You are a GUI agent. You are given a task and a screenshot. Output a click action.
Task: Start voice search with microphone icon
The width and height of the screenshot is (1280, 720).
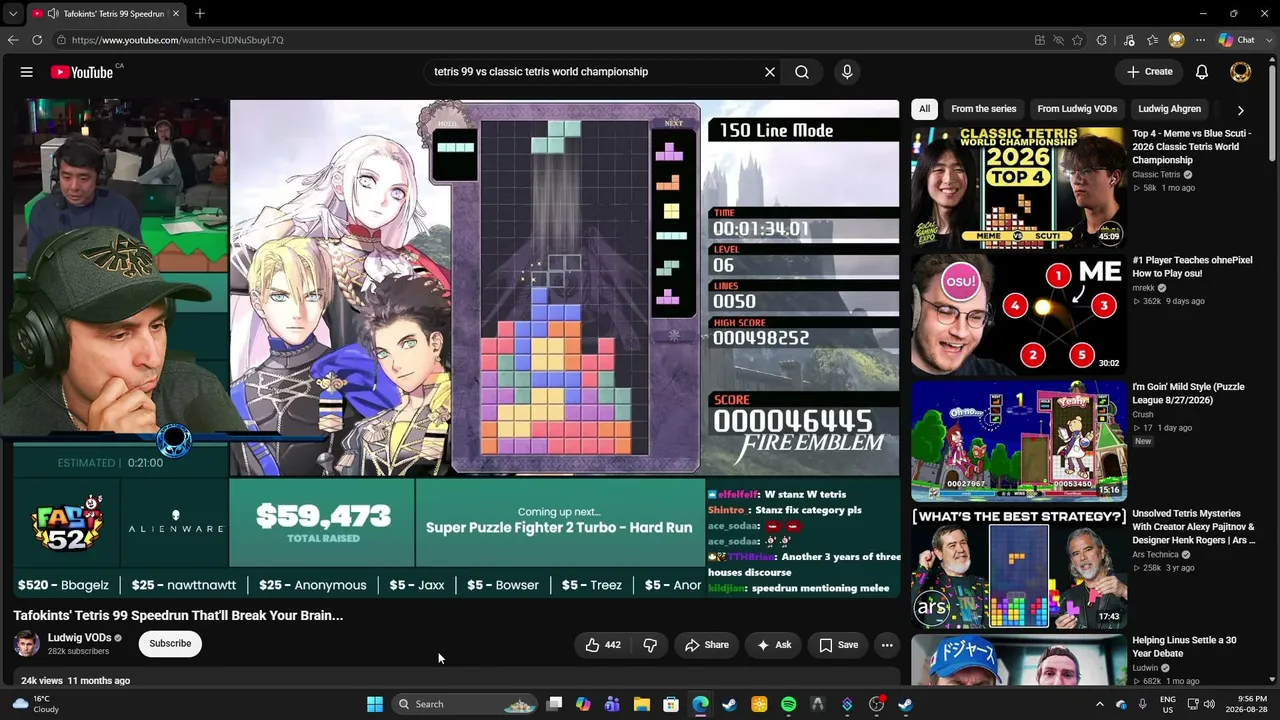tap(847, 72)
